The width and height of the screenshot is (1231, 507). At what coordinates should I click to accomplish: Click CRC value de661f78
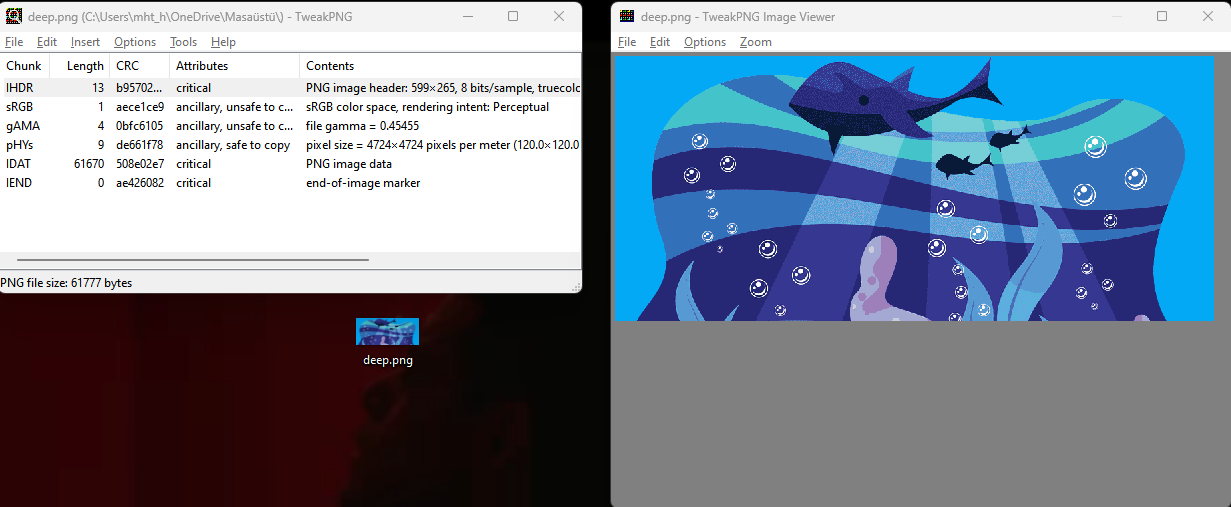(x=140, y=145)
